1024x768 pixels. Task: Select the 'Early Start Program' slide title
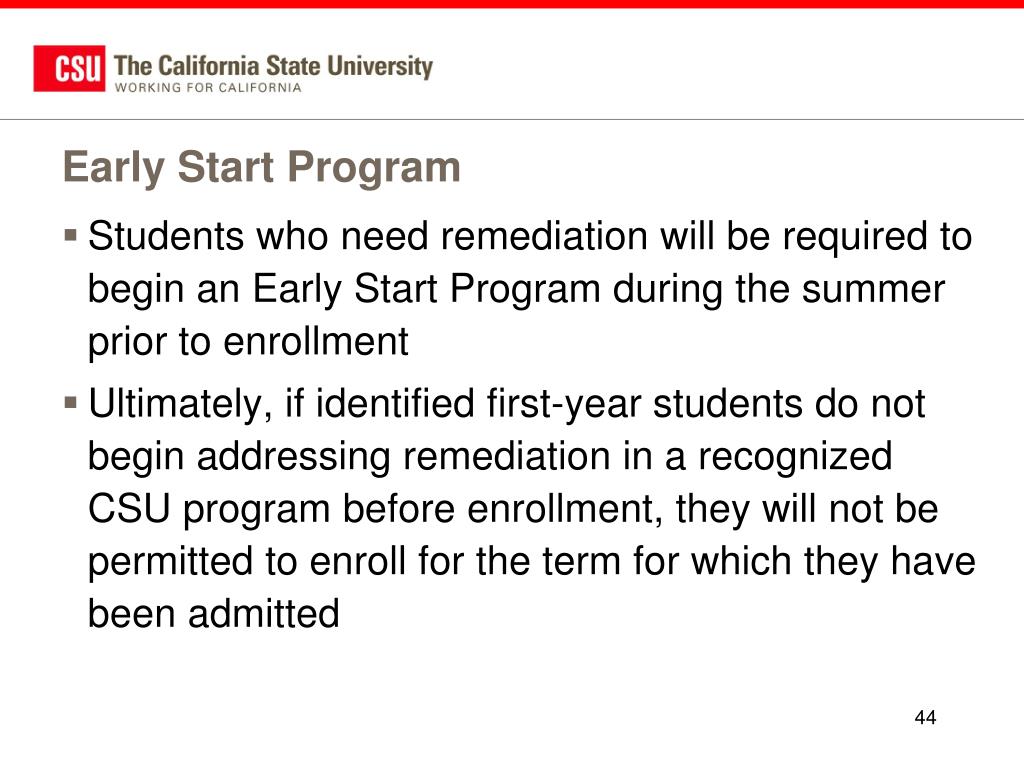click(x=262, y=167)
